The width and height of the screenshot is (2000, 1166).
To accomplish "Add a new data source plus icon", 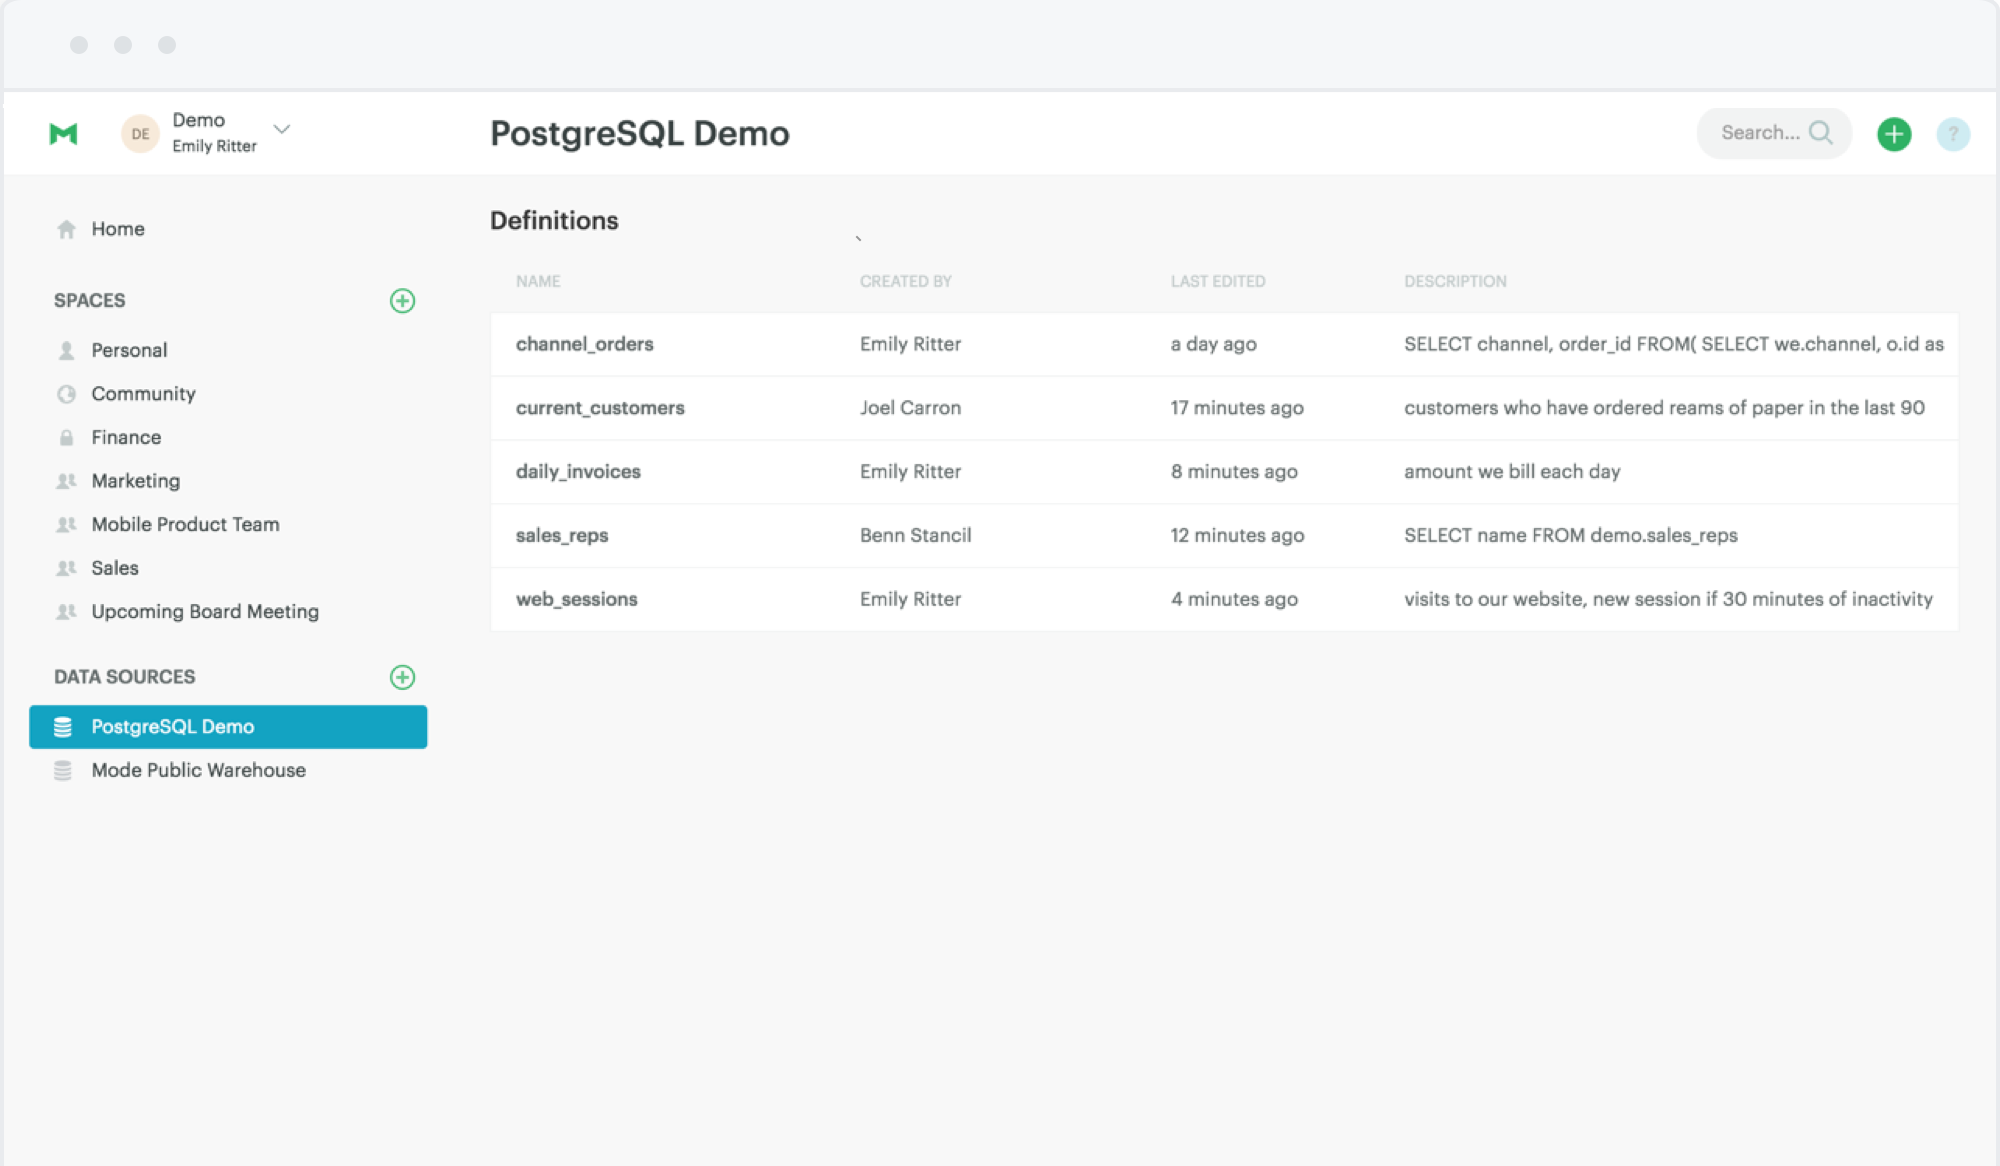I will [x=402, y=677].
